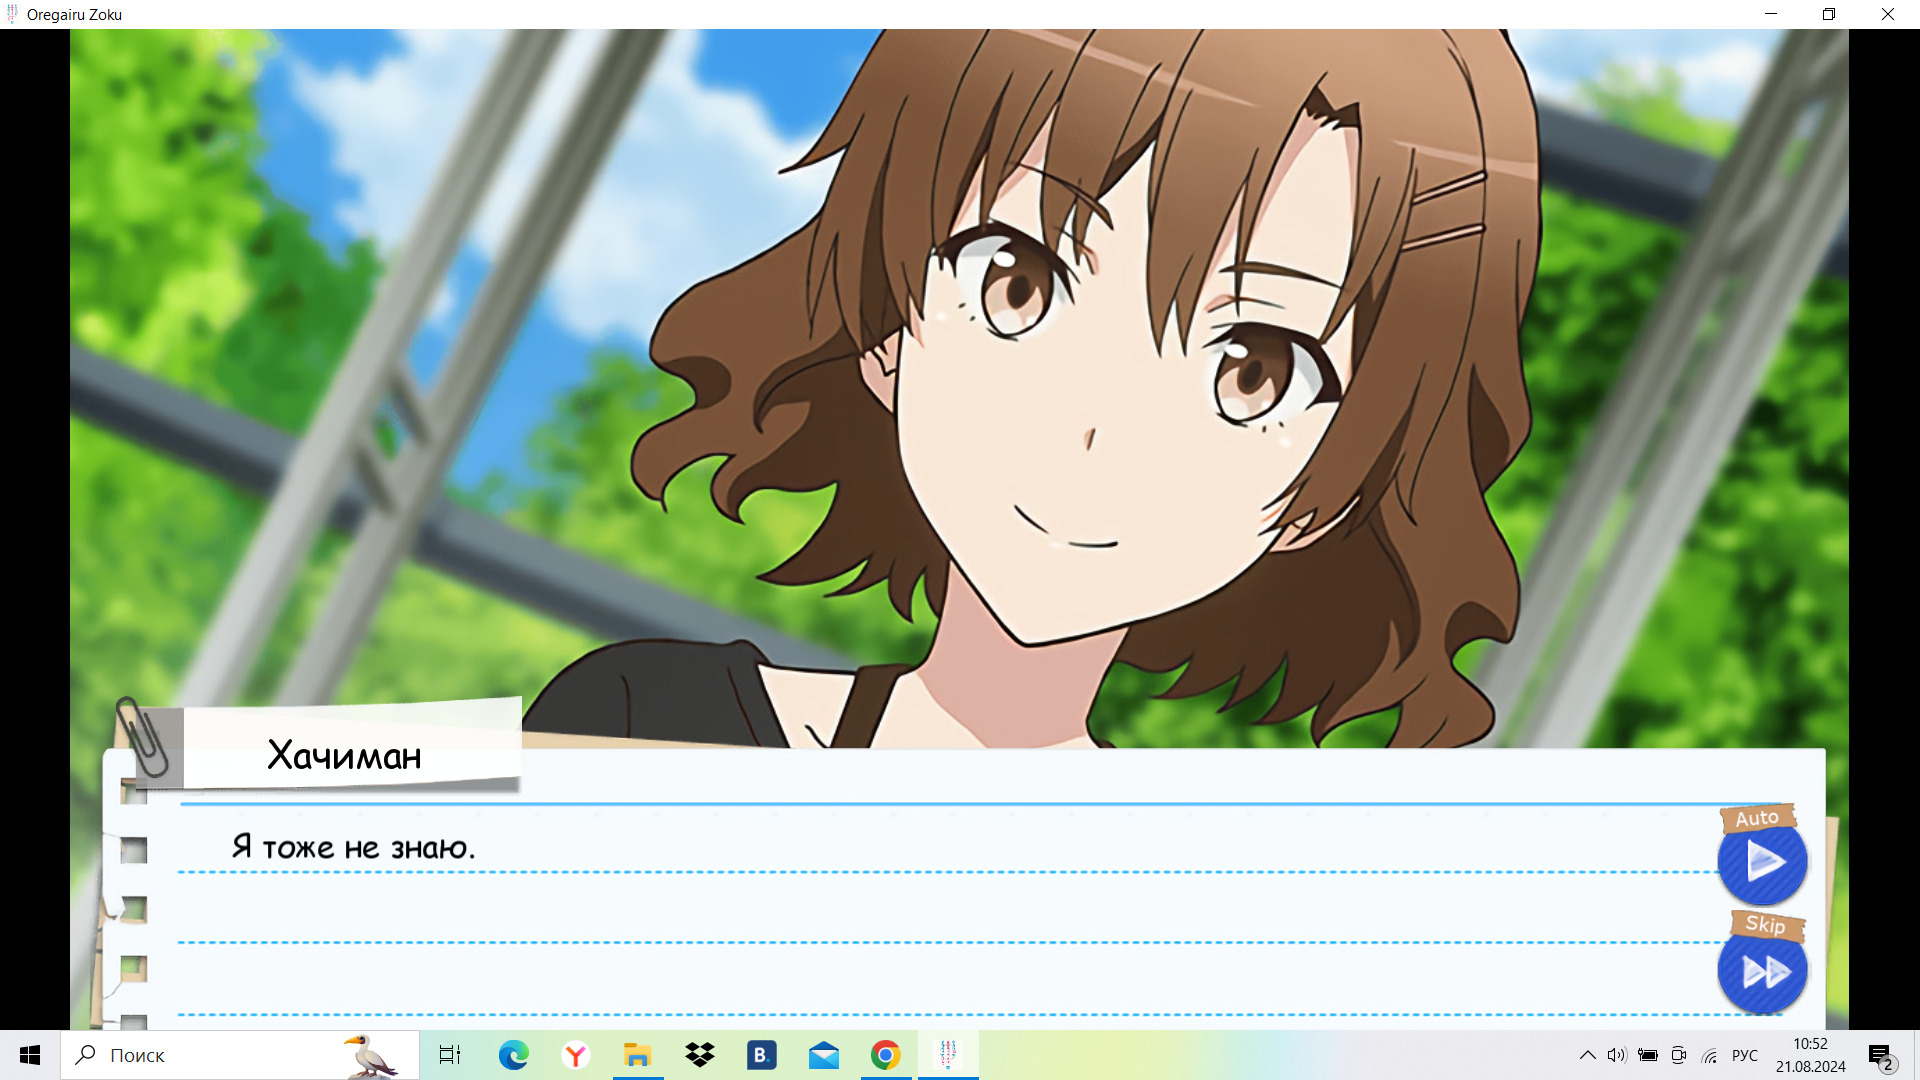Viewport: 1920px width, 1080px height.
Task: Switch the РУС input language indicator
Action: [x=1745, y=1055]
